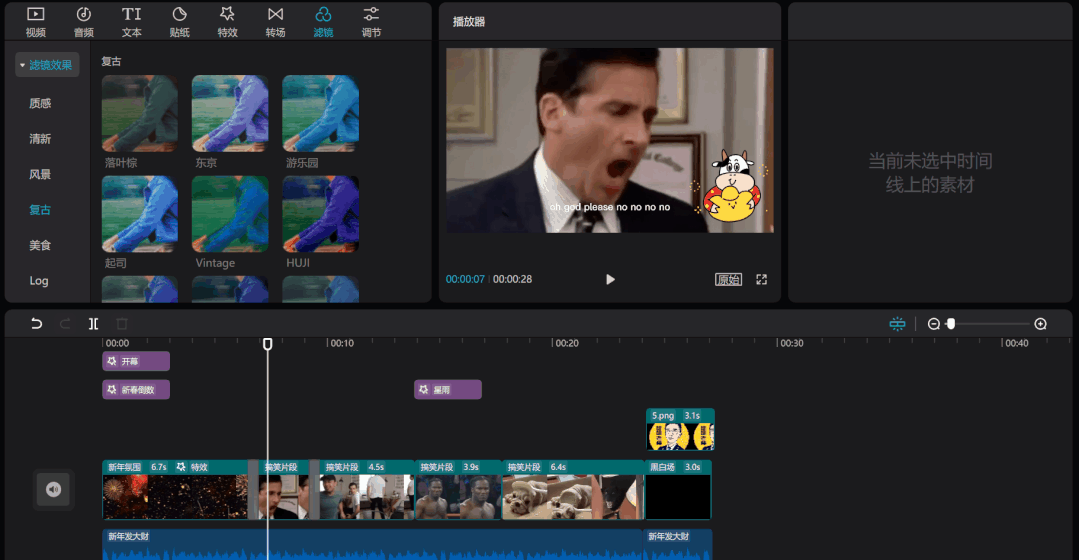This screenshot has width=1079, height=560.
Task: Select the 新春倒数 effect clip
Action: pyautogui.click(x=136, y=389)
